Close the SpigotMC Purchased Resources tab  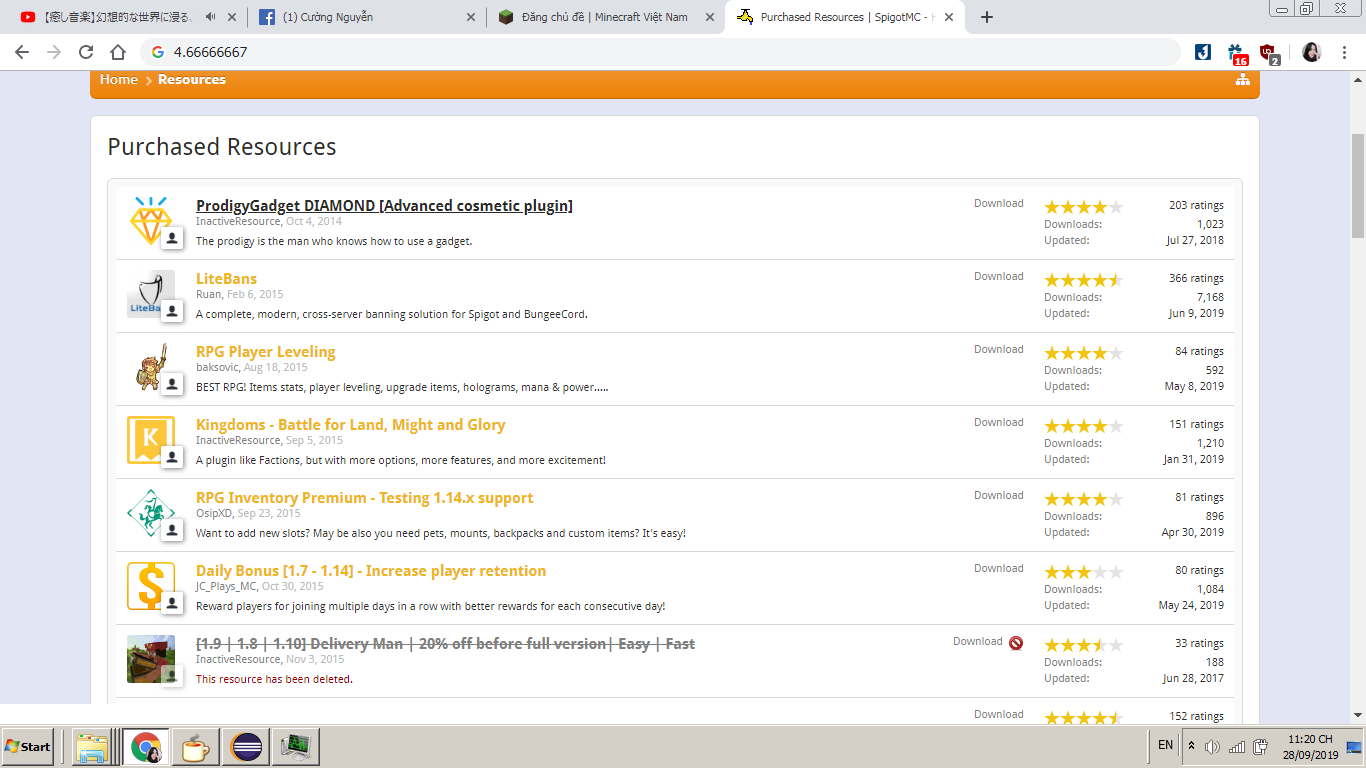coord(948,17)
